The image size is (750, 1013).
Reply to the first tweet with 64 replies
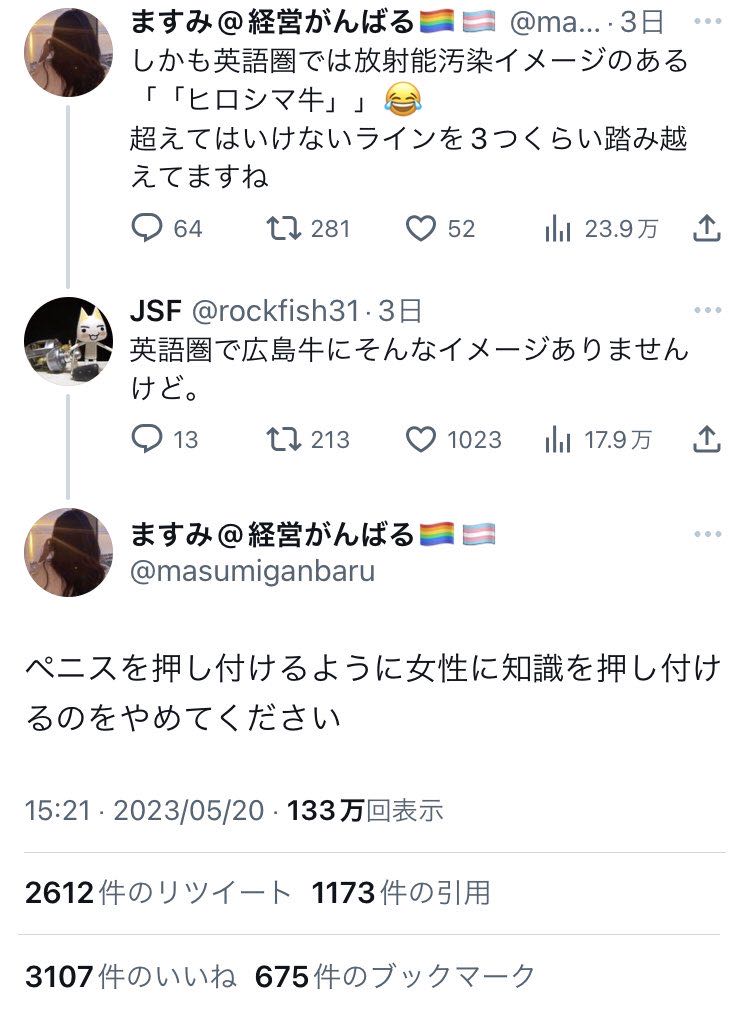pyautogui.click(x=148, y=229)
